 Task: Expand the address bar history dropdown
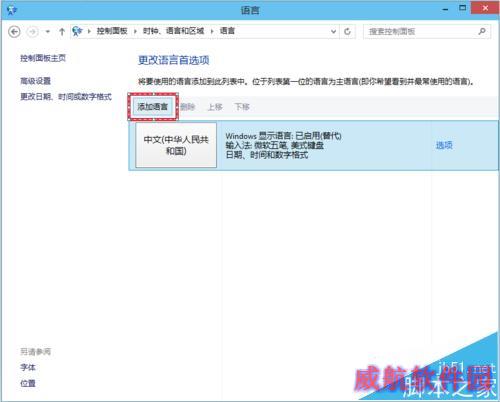point(333,32)
